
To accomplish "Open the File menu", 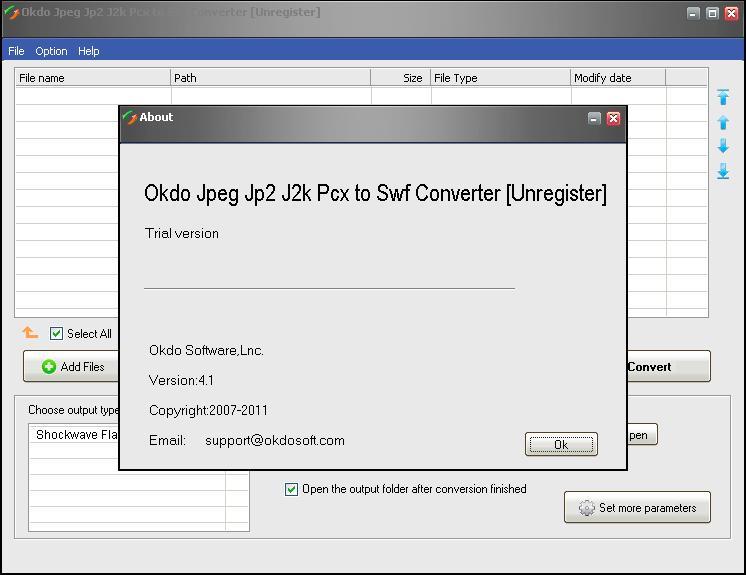I will click(16, 51).
